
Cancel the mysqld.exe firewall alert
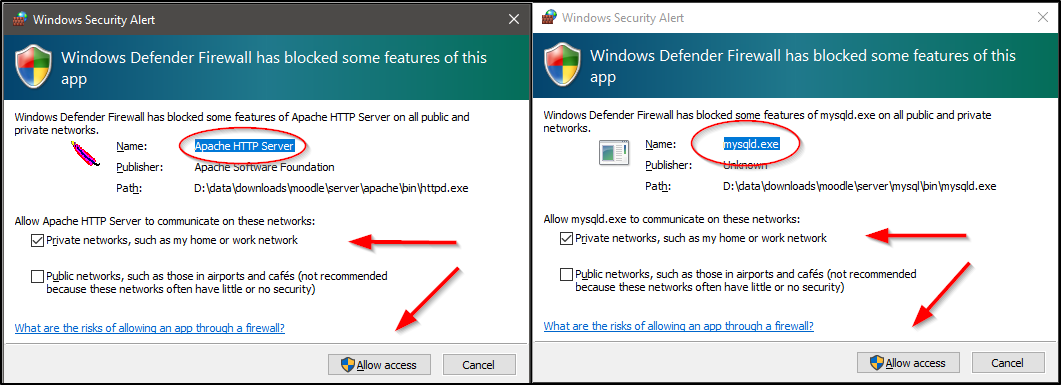click(x=1008, y=363)
